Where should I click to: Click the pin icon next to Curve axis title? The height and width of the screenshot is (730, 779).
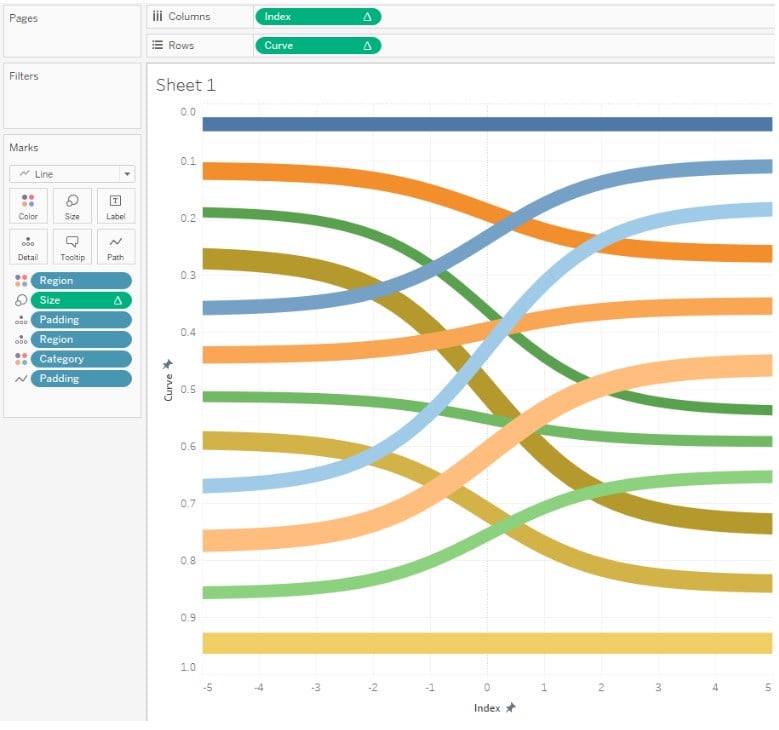click(168, 364)
